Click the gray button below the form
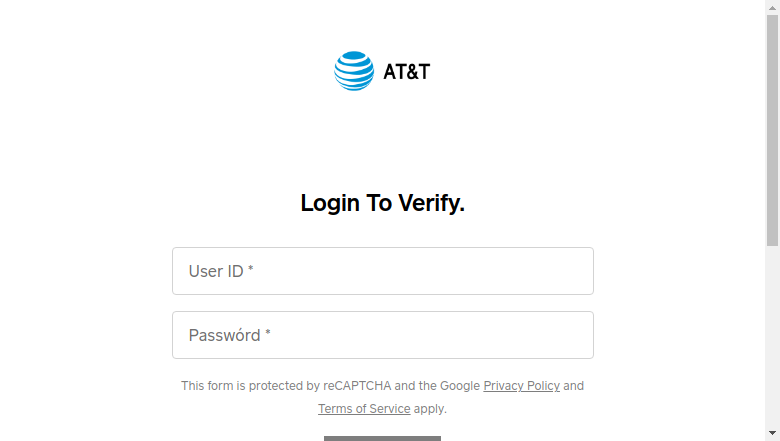780x441 pixels. pyautogui.click(x=382, y=439)
